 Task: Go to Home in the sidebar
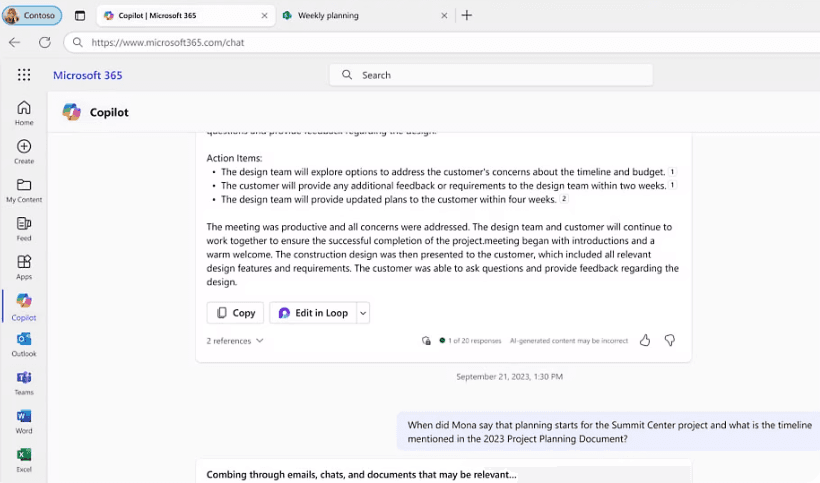(24, 112)
